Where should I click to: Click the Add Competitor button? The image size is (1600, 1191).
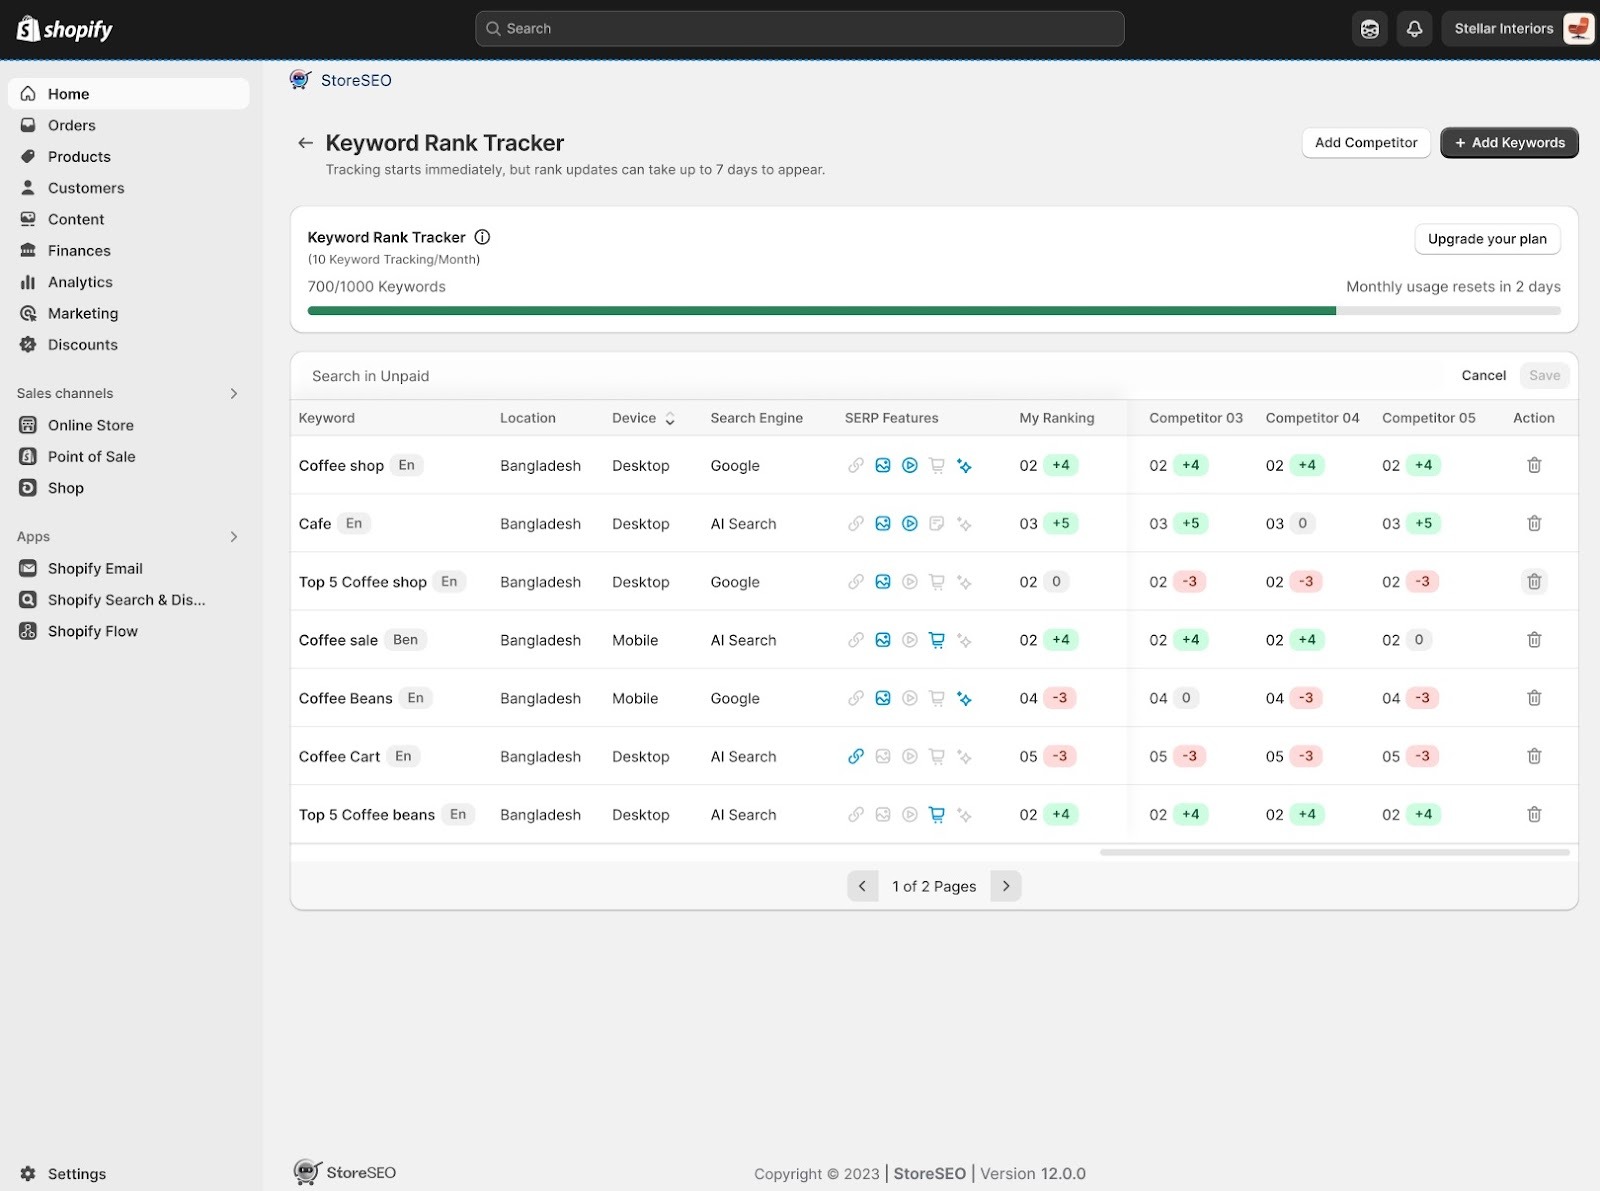click(1365, 142)
